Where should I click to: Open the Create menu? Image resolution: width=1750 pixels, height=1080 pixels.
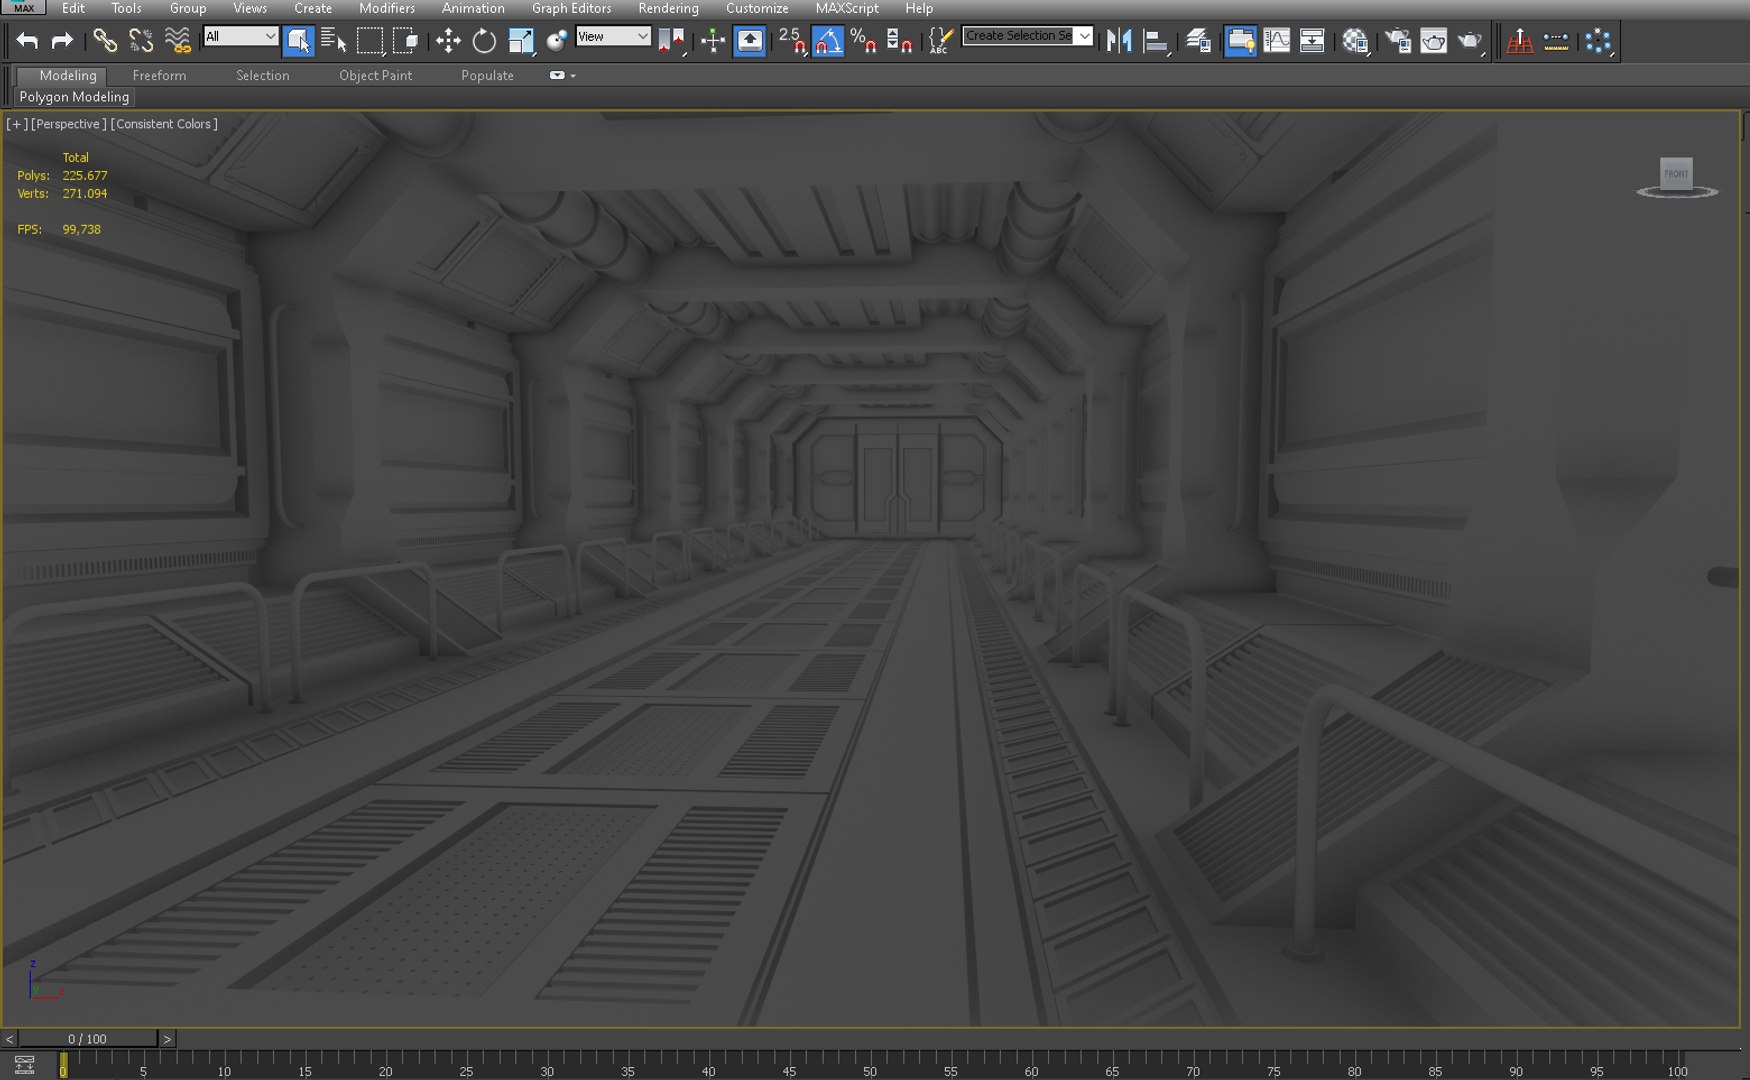coord(313,8)
